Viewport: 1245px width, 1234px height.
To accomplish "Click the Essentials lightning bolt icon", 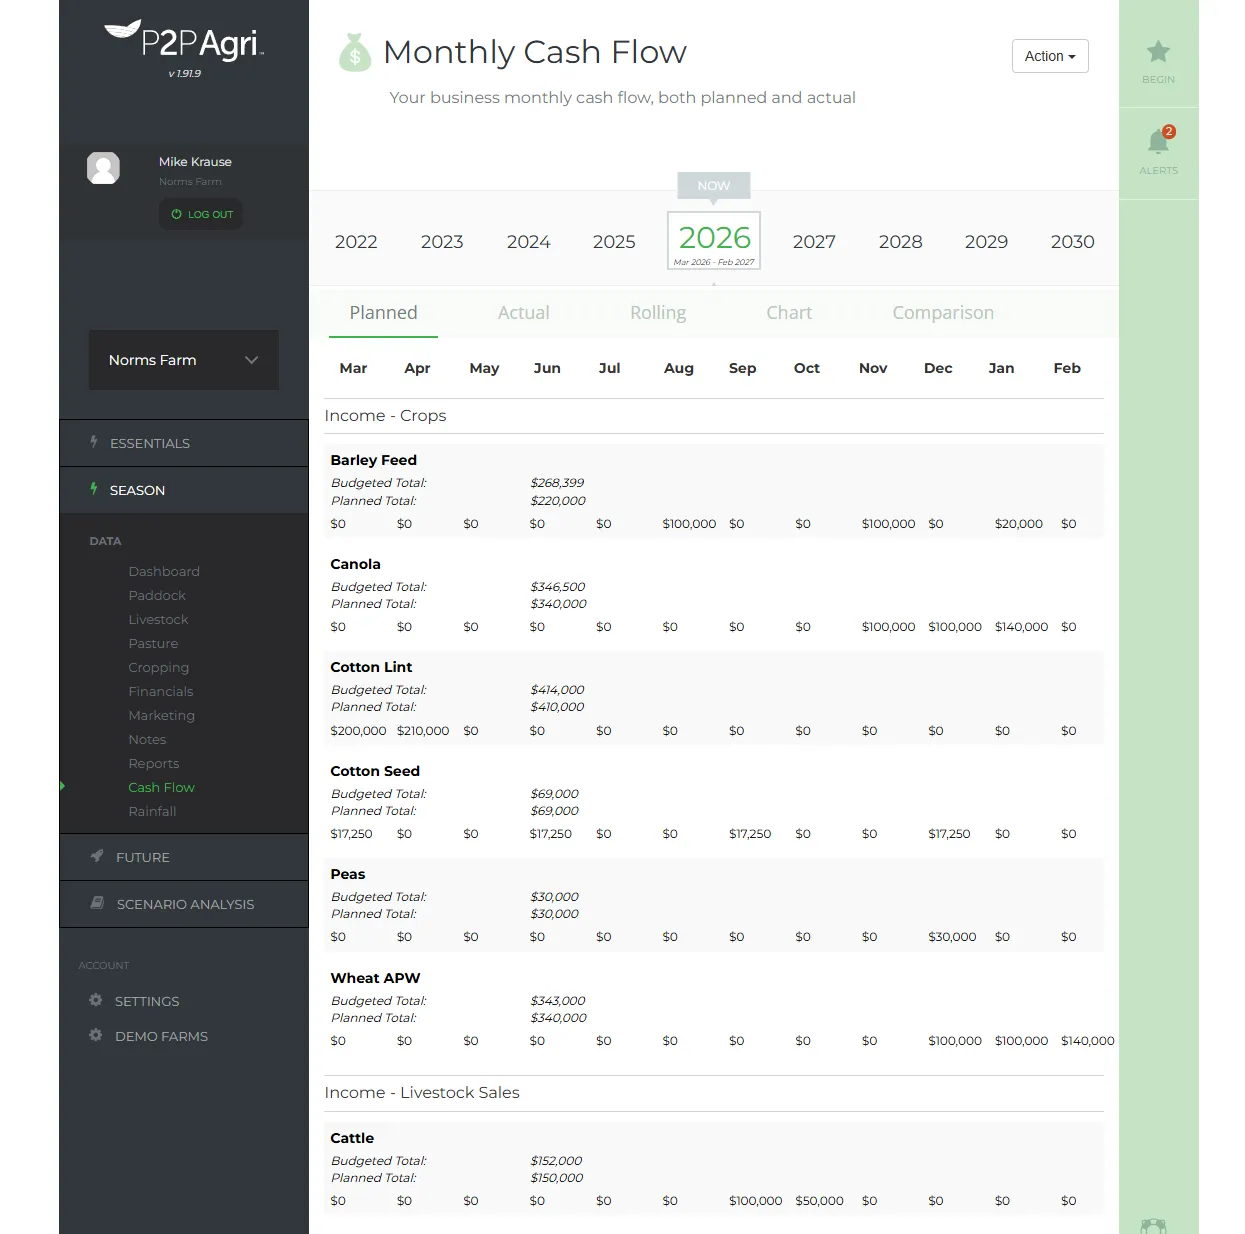I will (93, 442).
